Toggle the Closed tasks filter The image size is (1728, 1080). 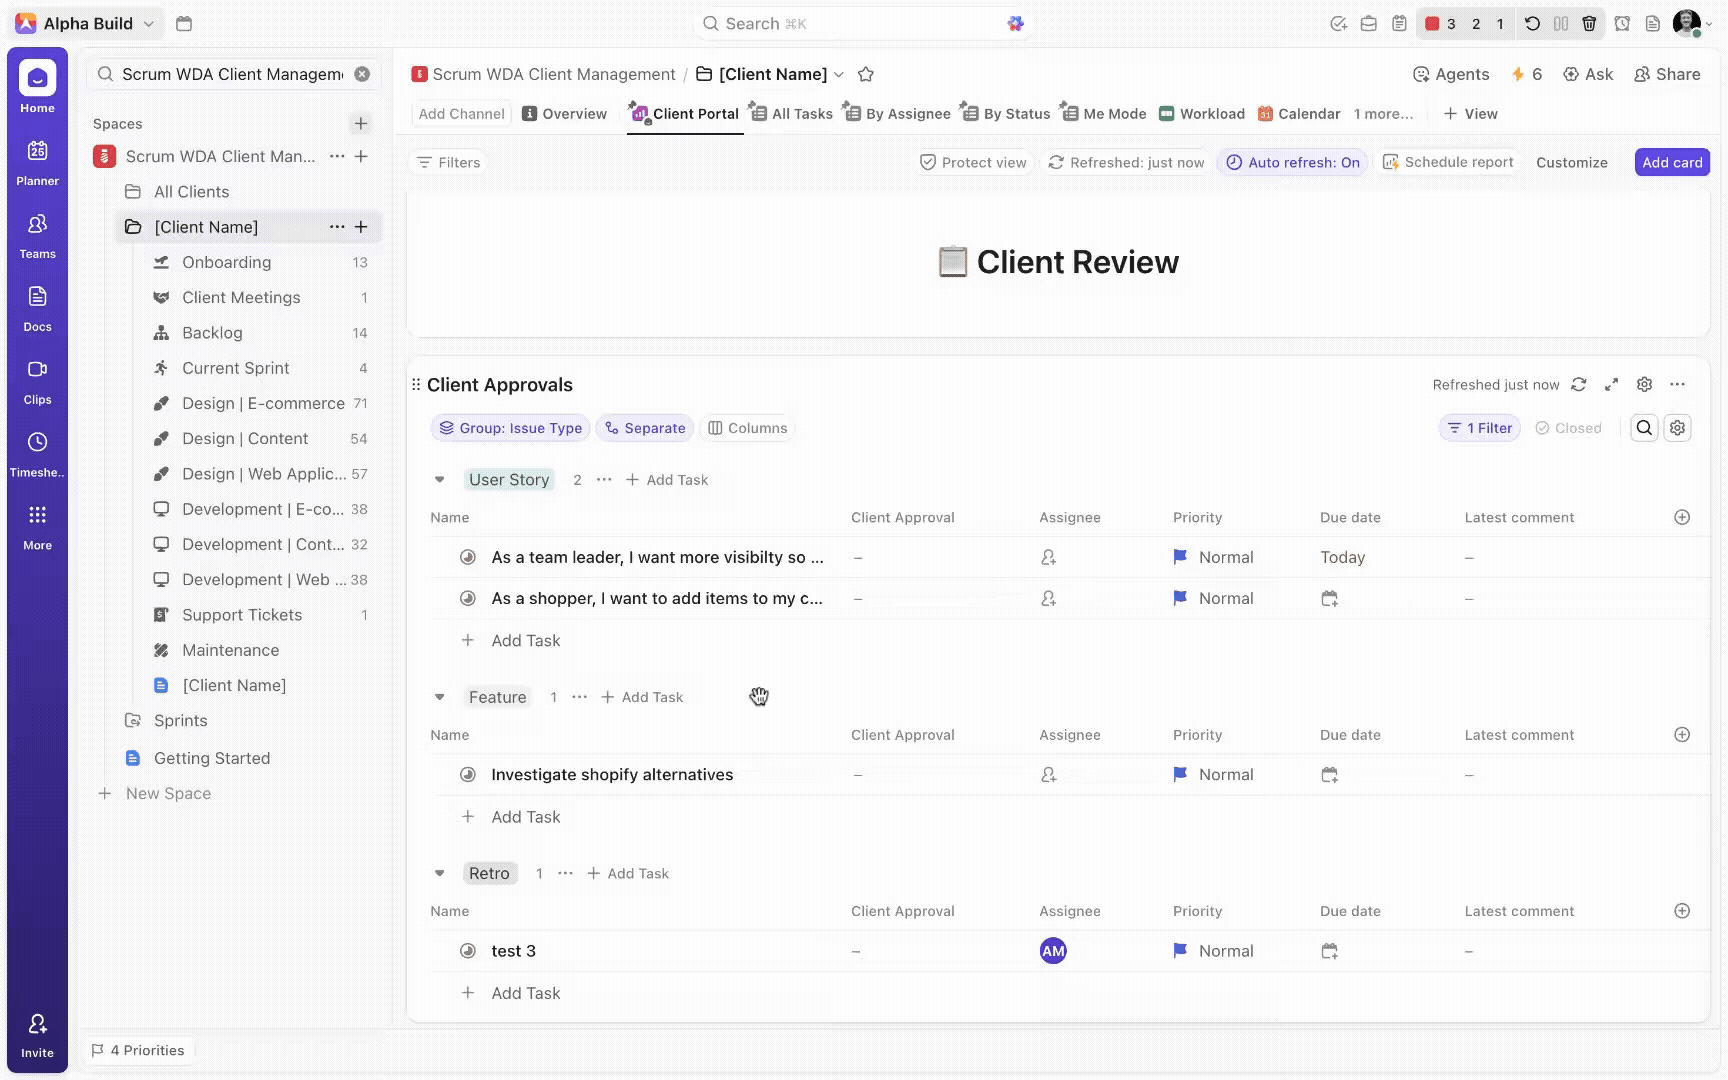1568,428
